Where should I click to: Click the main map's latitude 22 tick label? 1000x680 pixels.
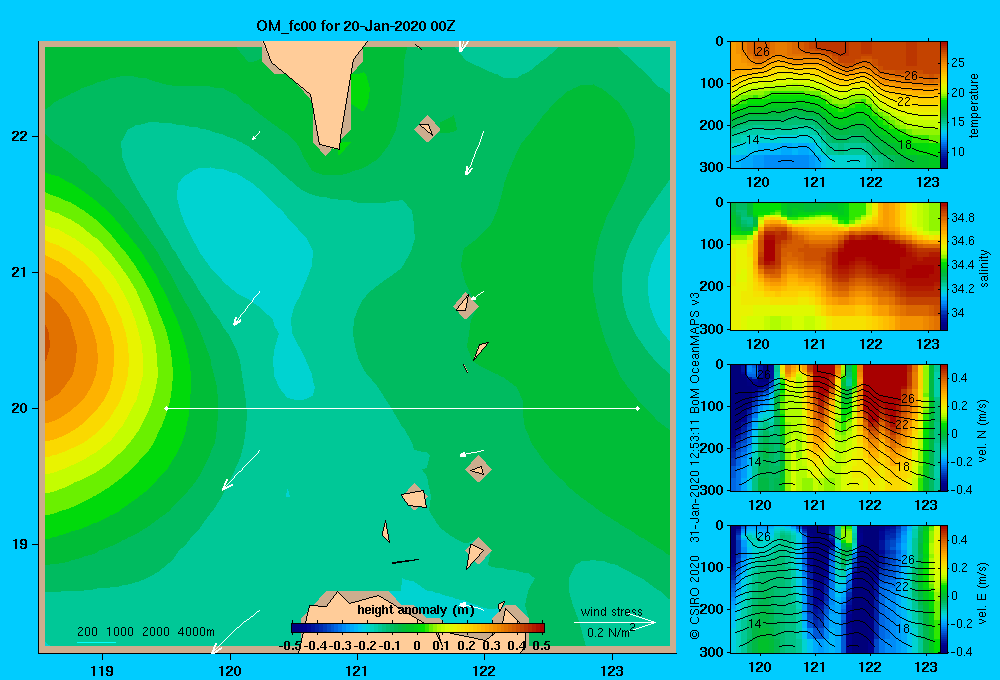click(19, 137)
